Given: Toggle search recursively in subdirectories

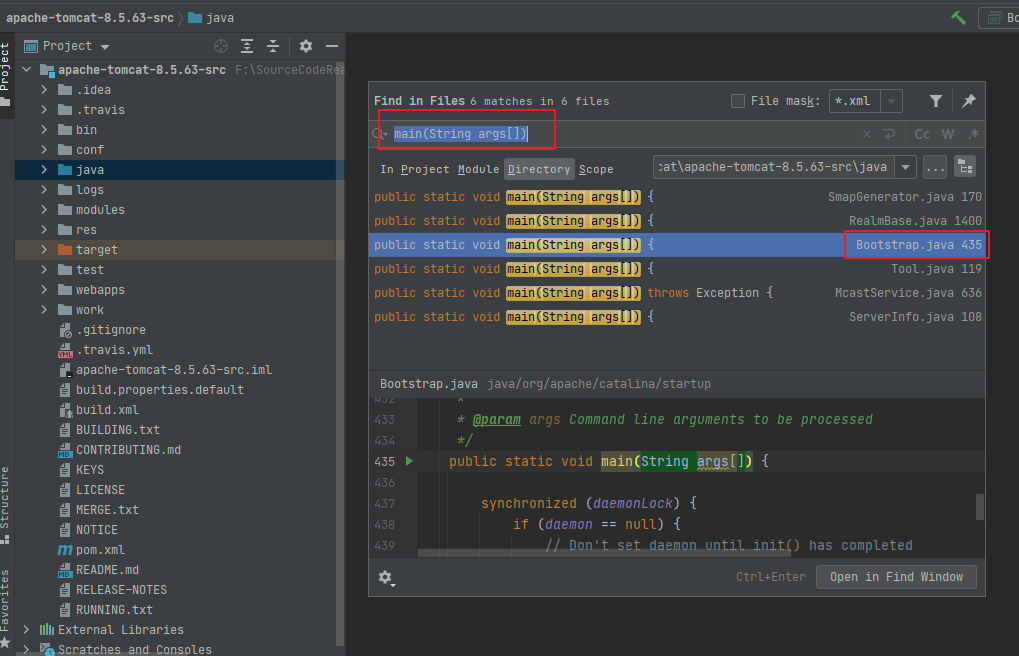Looking at the screenshot, I should click(x=965, y=167).
